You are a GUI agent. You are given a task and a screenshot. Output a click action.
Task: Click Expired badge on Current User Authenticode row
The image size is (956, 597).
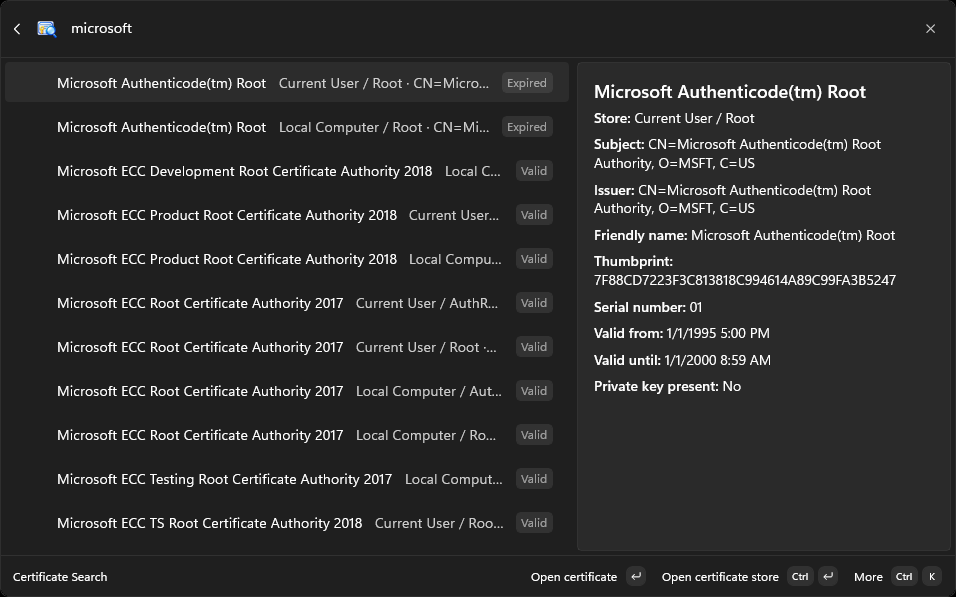coord(527,83)
